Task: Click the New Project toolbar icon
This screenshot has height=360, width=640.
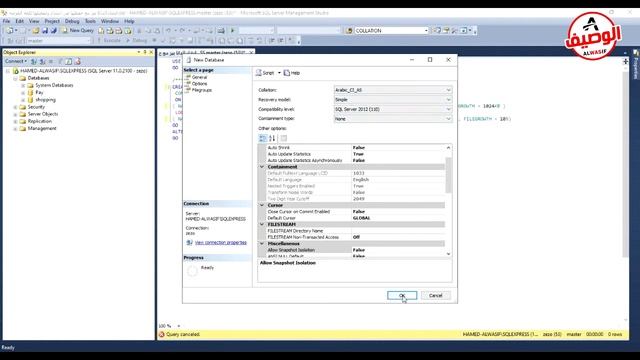Action: (x=10, y=31)
